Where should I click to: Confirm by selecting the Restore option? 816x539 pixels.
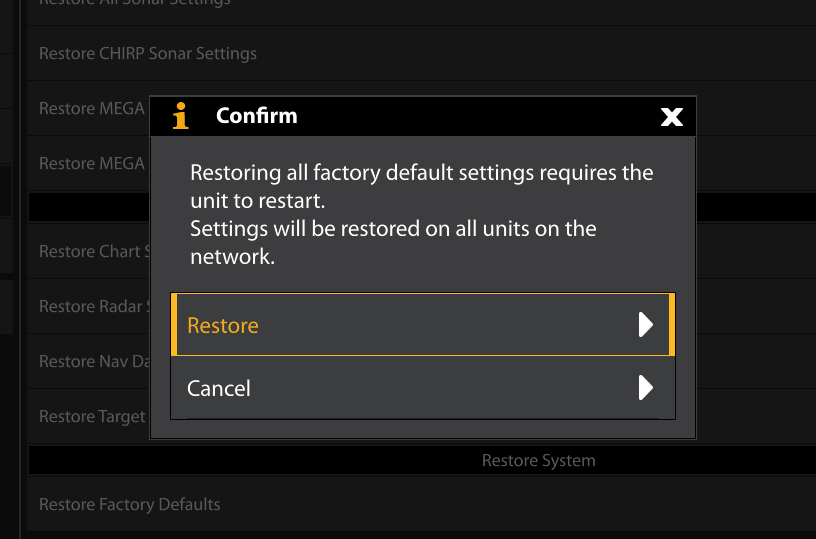(x=423, y=325)
